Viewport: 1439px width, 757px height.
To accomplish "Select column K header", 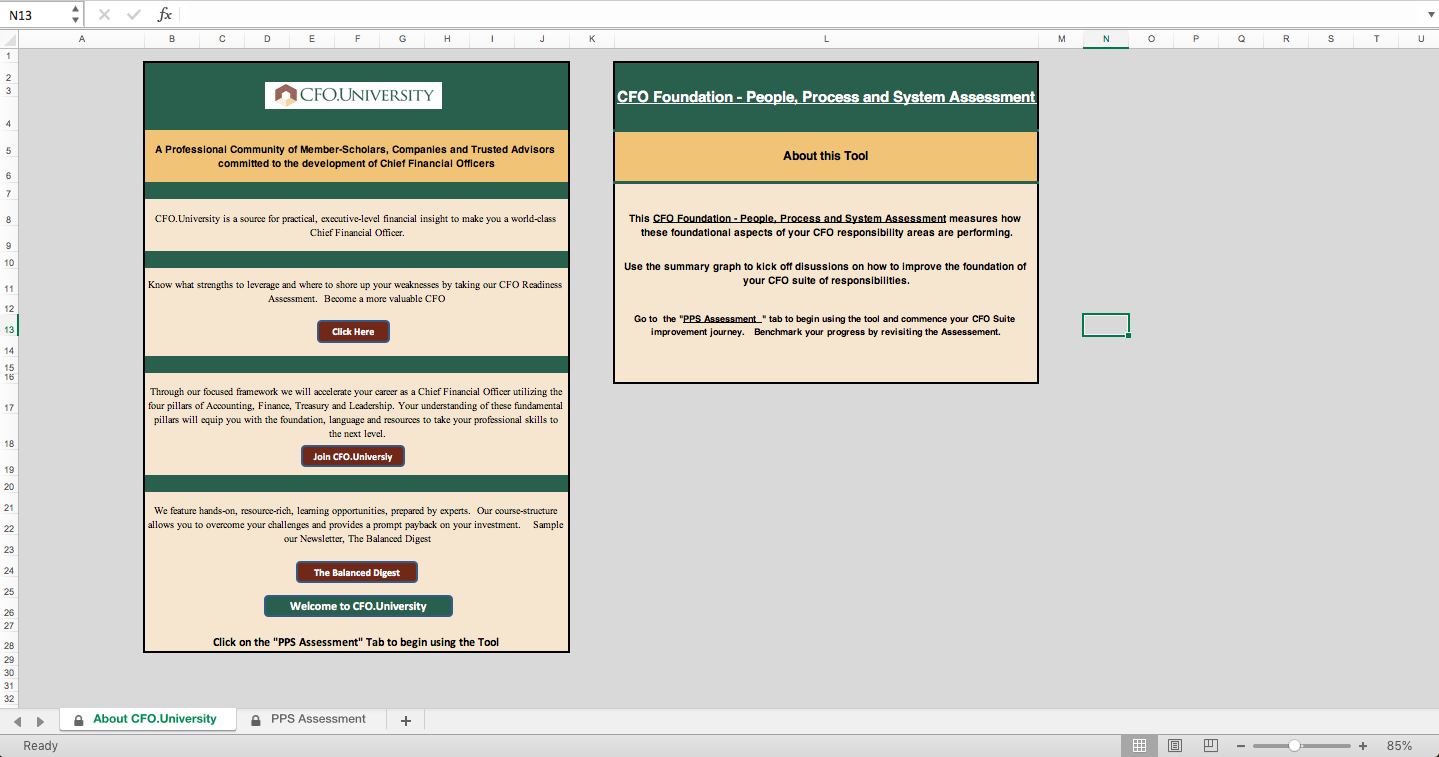I will pyautogui.click(x=591, y=39).
